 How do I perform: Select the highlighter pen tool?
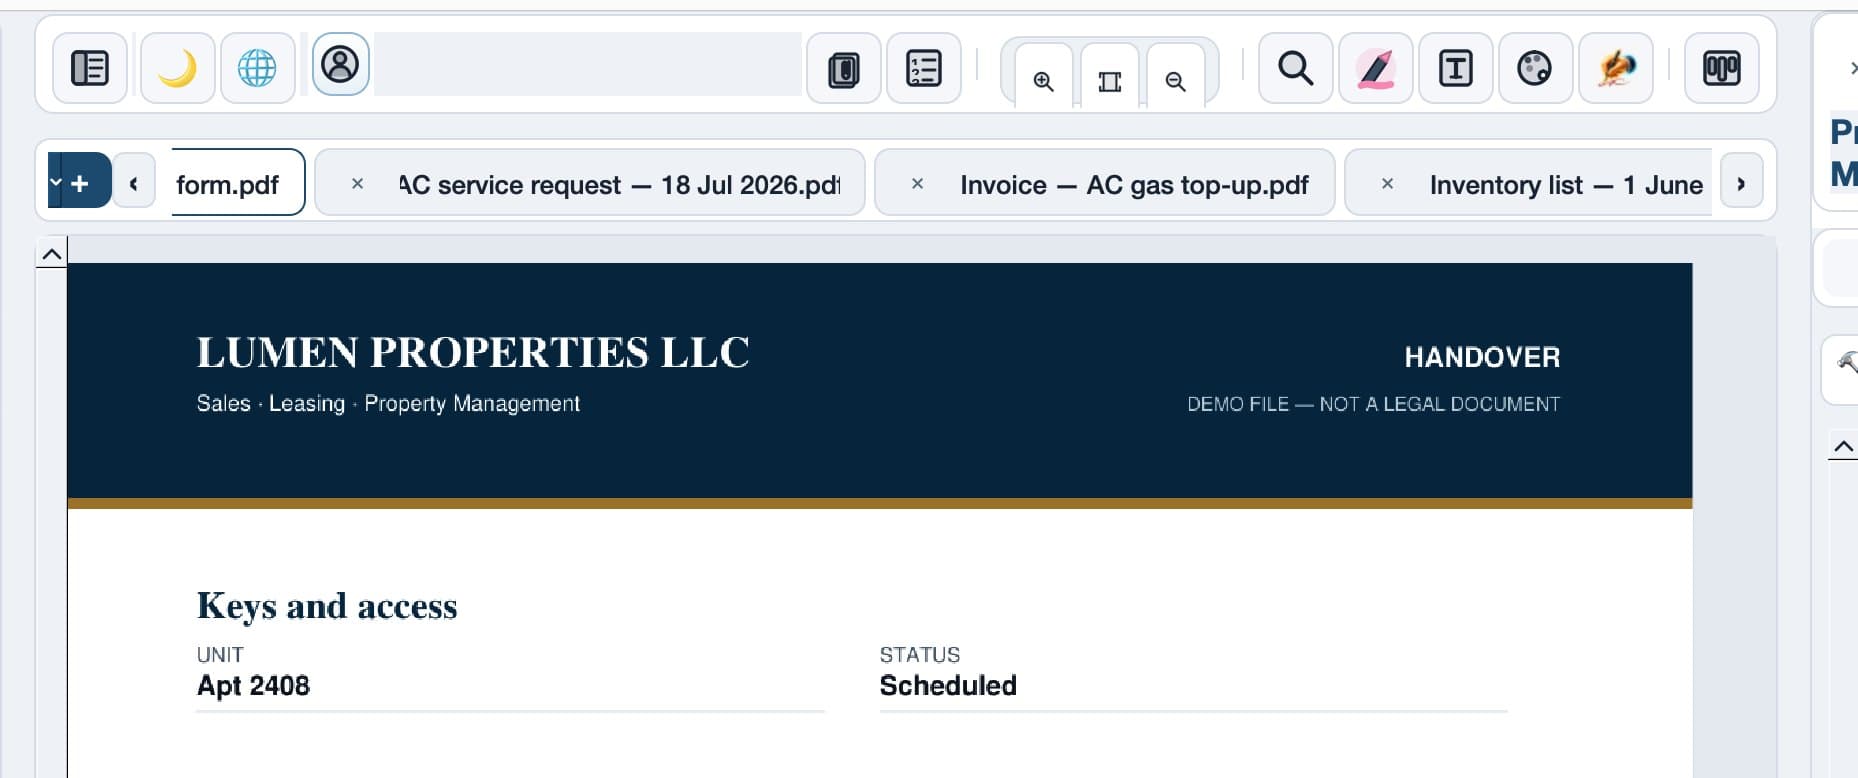click(1376, 68)
